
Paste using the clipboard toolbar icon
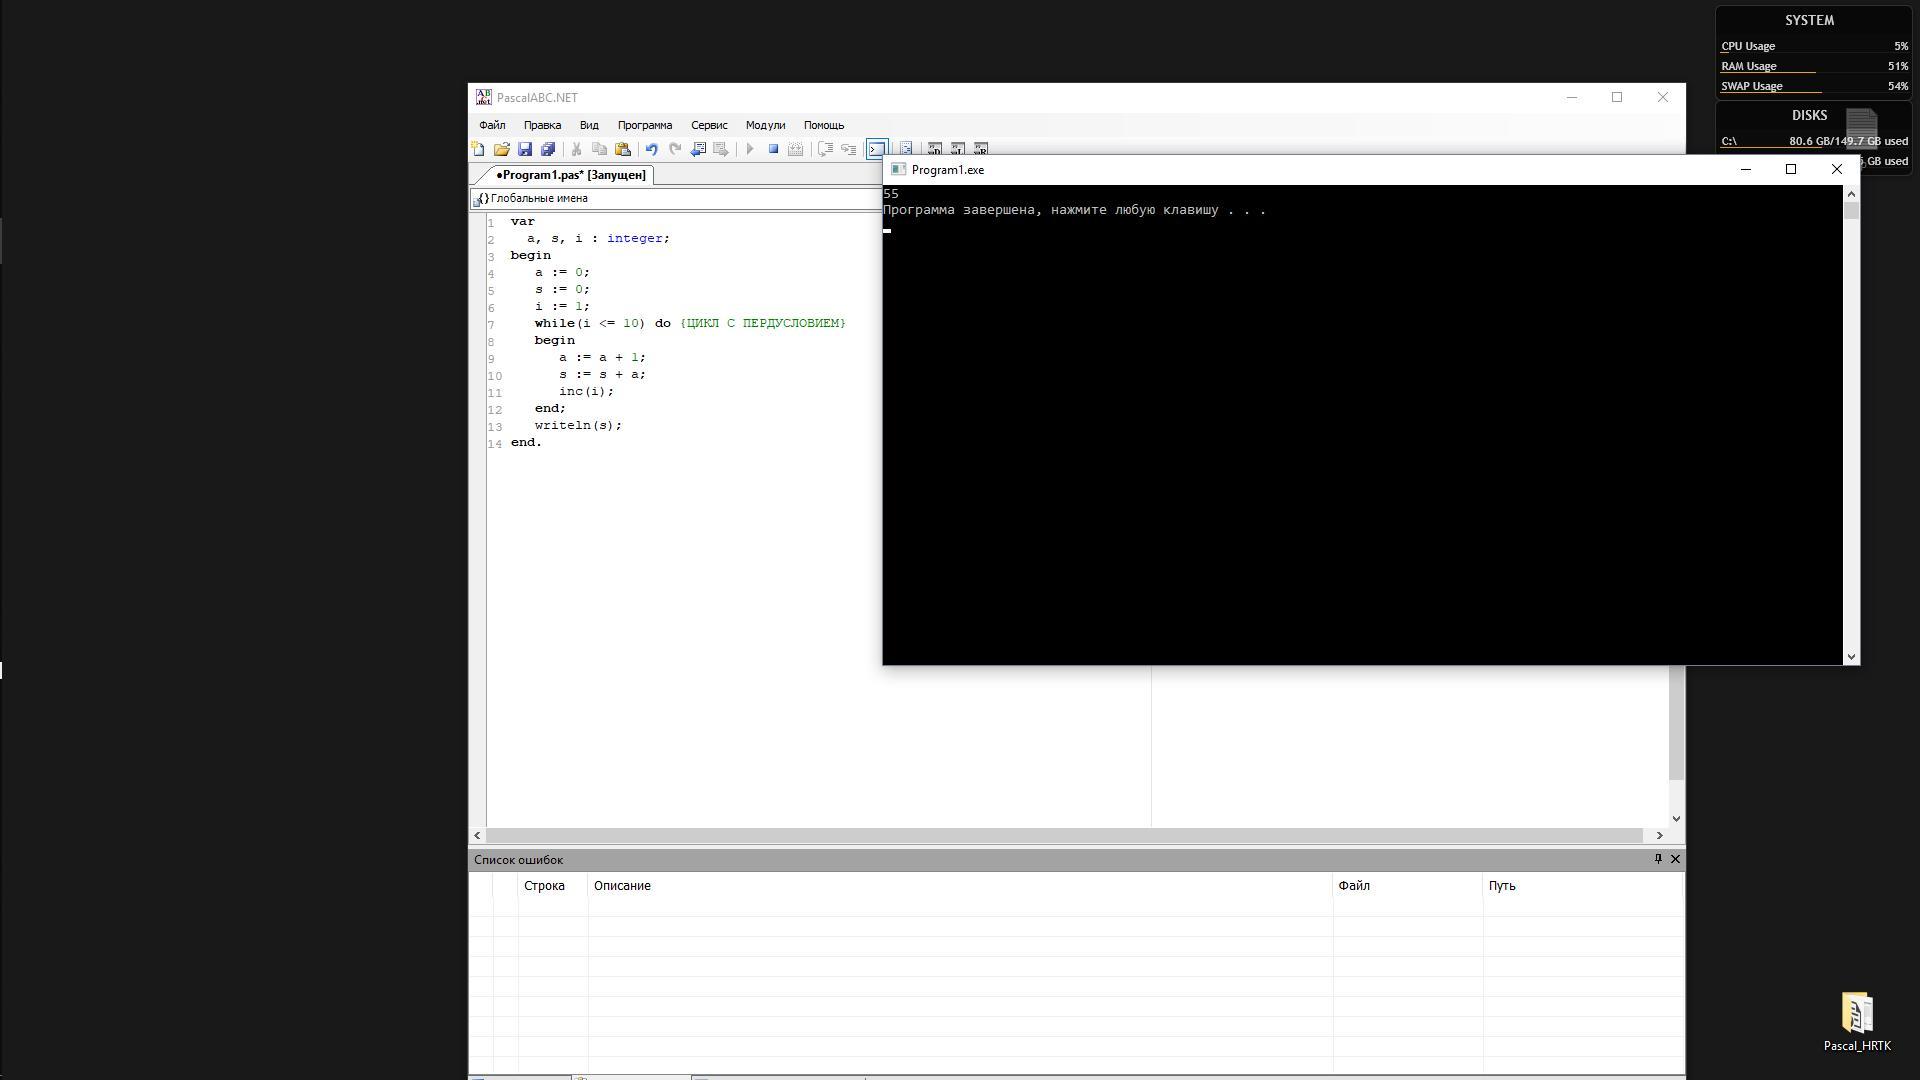623,149
